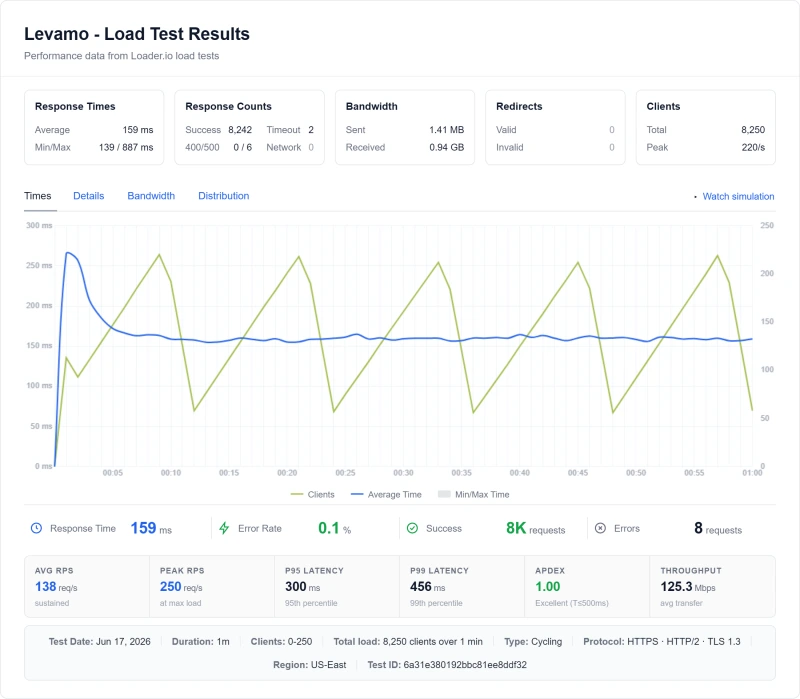This screenshot has height=699, width=800.
Task: Click the AVG RPS 138 req/s metric
Action: [x=87, y=586]
